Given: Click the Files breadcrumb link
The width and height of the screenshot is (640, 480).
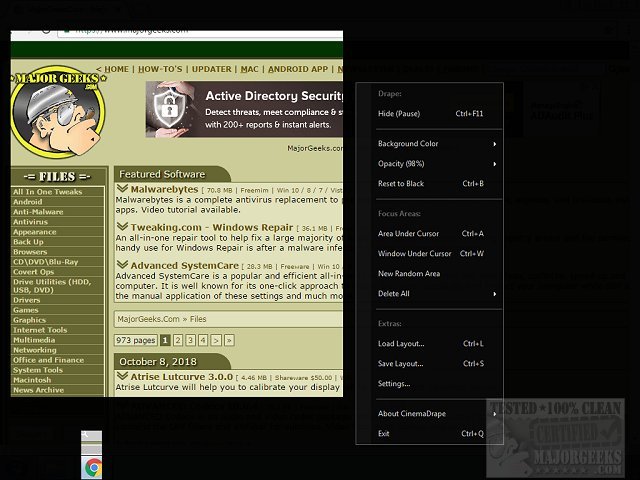Looking at the screenshot, I should [x=198, y=319].
